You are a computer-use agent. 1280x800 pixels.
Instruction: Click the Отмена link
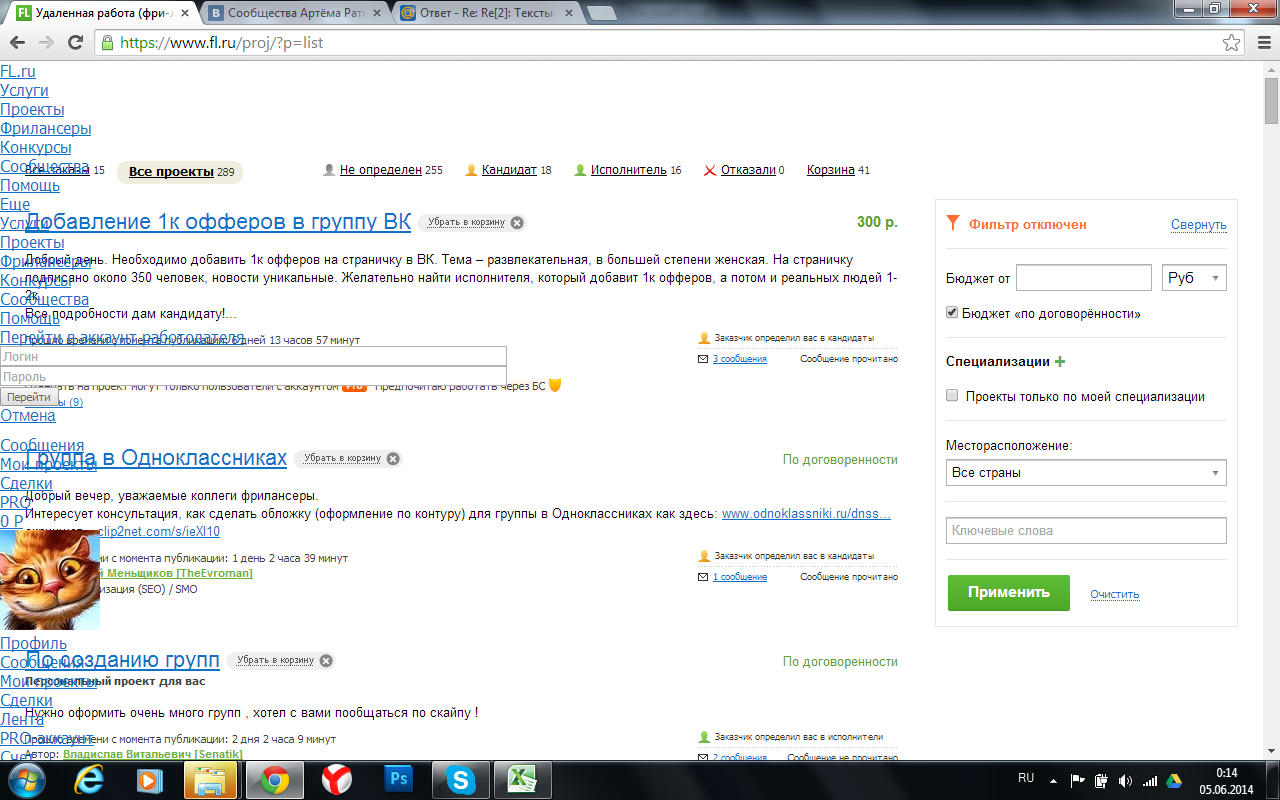pyautogui.click(x=28, y=415)
